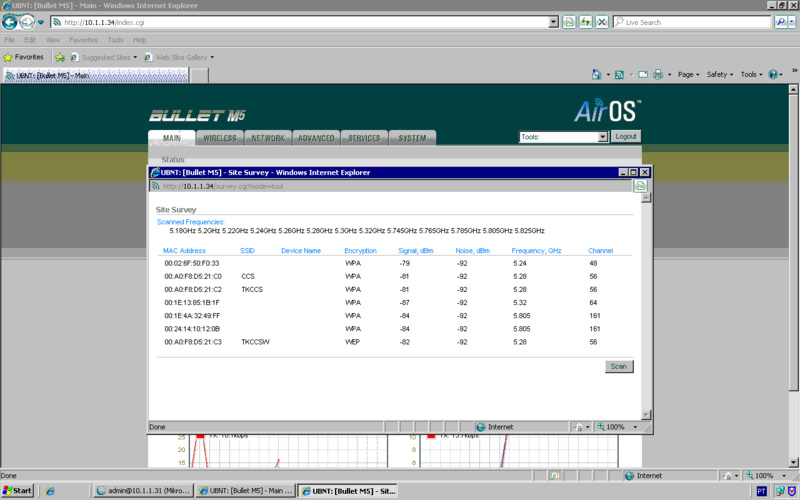Select MAC address 00:02:6F:50:F0:33 row
This screenshot has width=800, height=500.
point(394,263)
